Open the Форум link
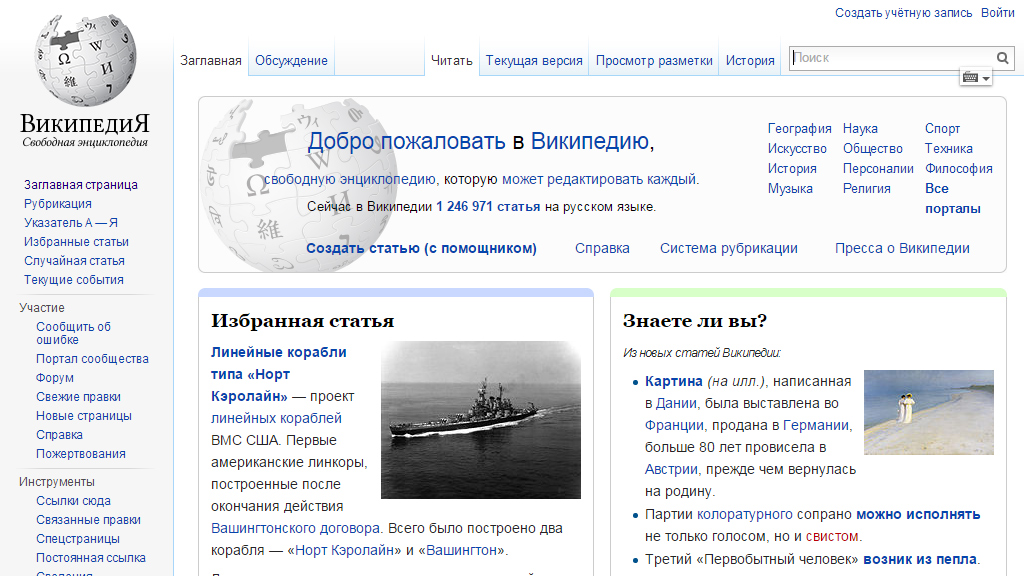Image resolution: width=1024 pixels, height=576 pixels. click(x=55, y=377)
